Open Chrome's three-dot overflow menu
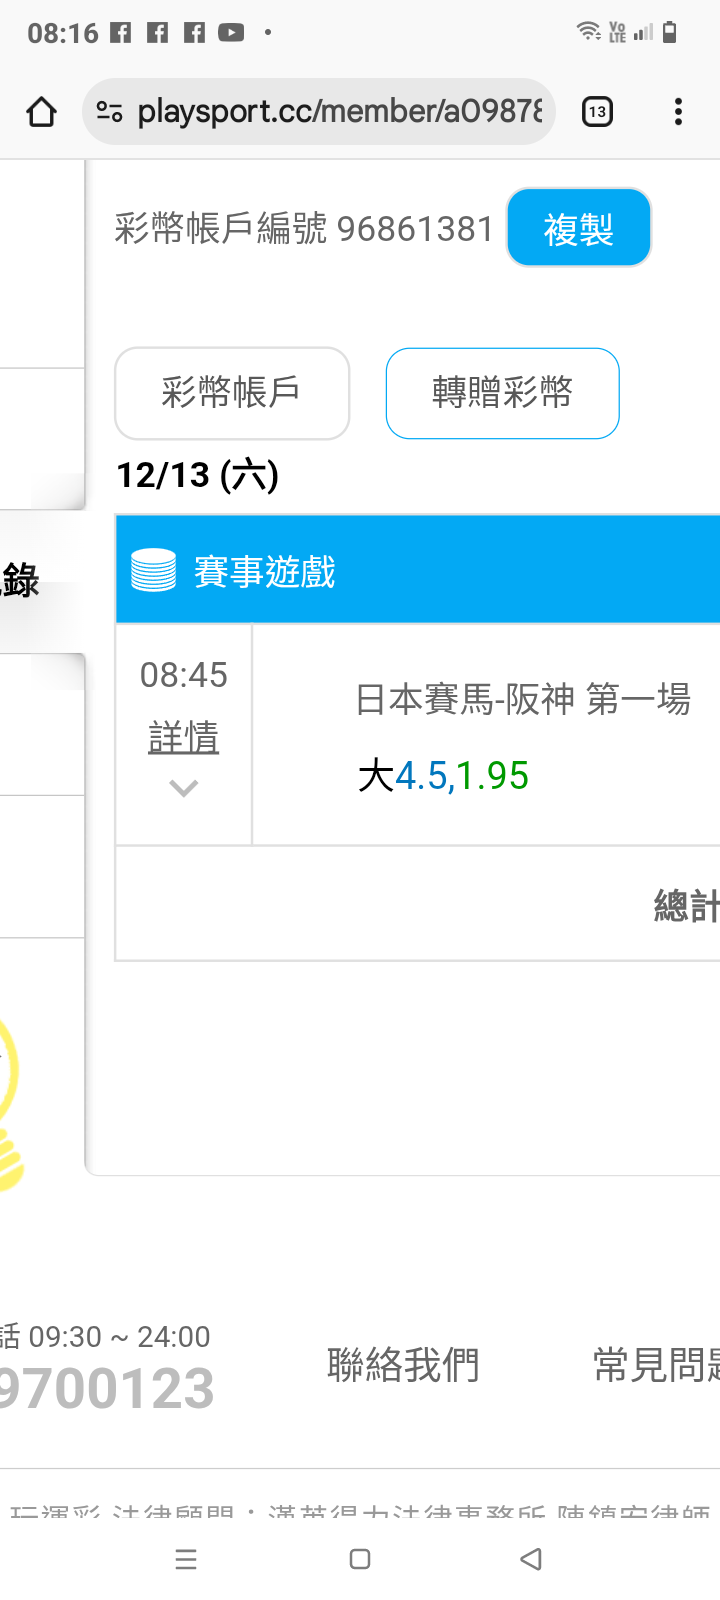 click(x=678, y=112)
